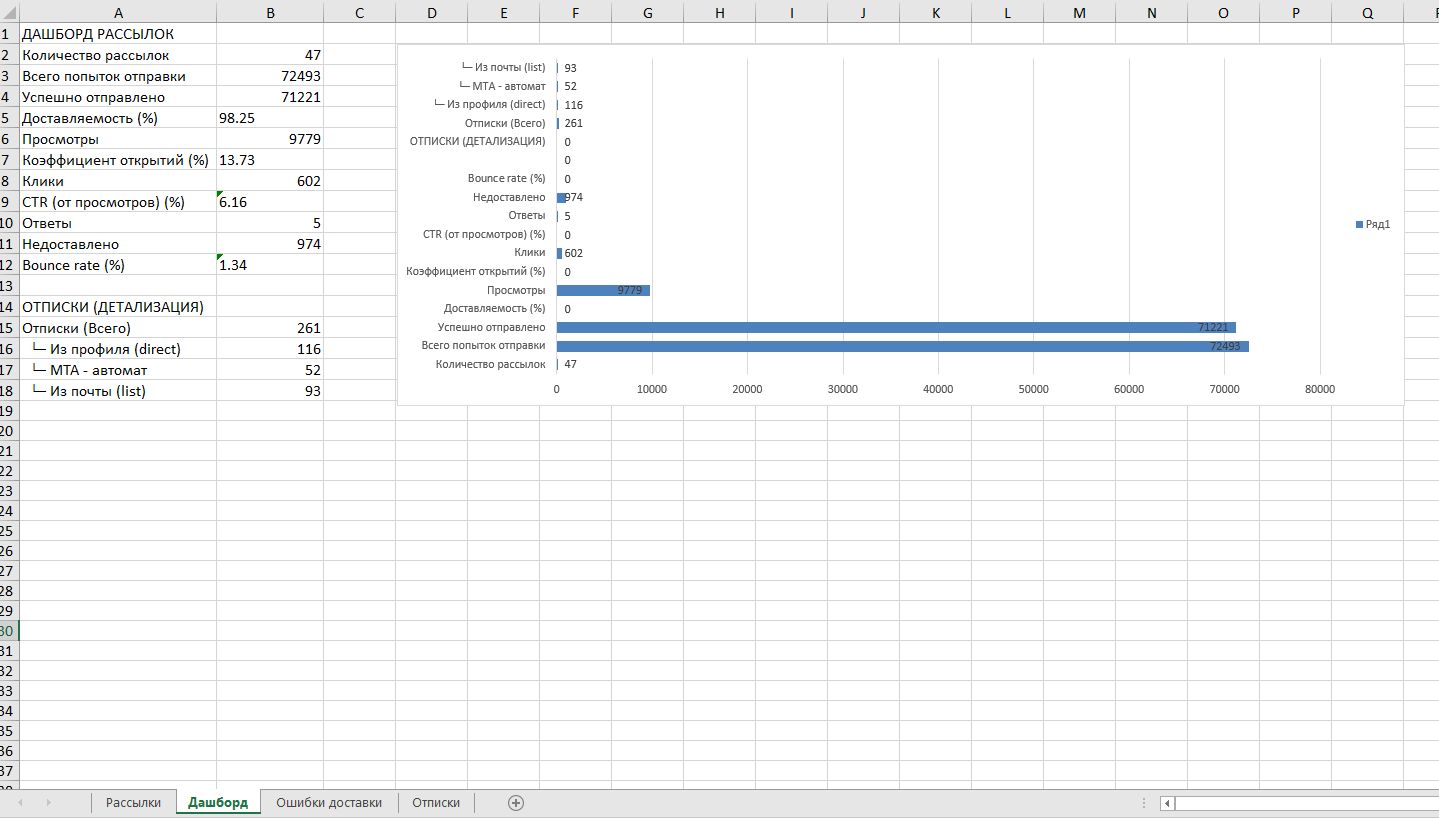Click the next sheet scroll arrow
The width and height of the screenshot is (1439, 818).
(x=48, y=802)
